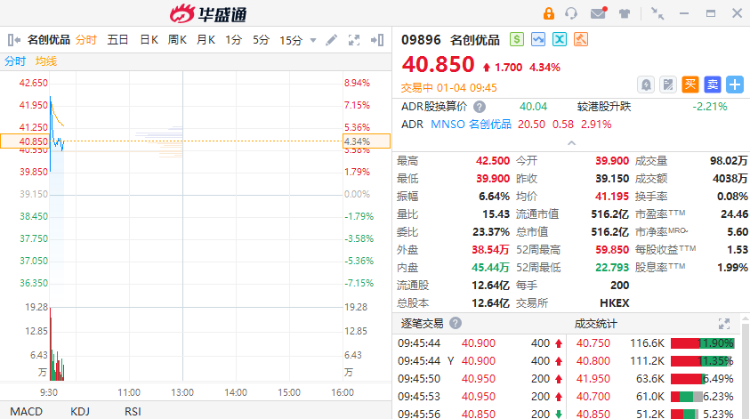Click the 41.950 row in trade statistics
This screenshot has width=750, height=419.
point(655,379)
